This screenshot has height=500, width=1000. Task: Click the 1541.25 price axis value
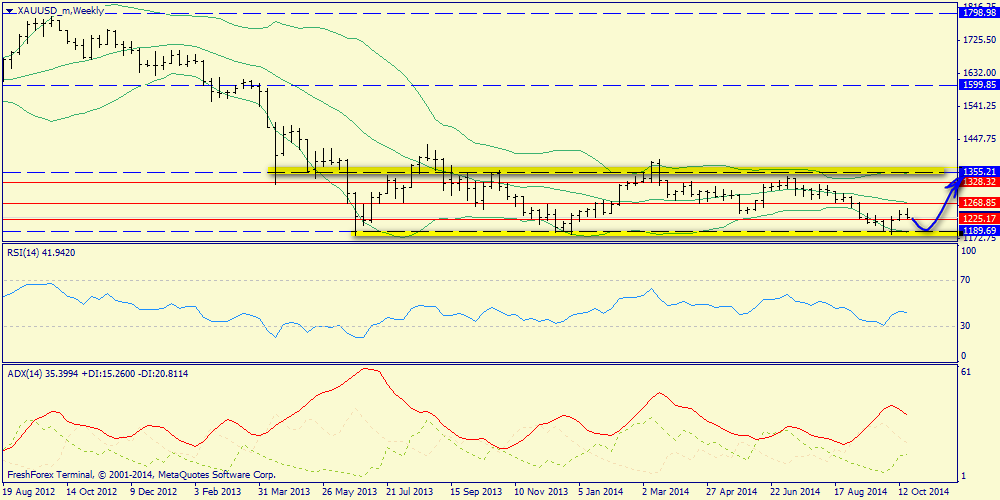pyautogui.click(x=981, y=106)
